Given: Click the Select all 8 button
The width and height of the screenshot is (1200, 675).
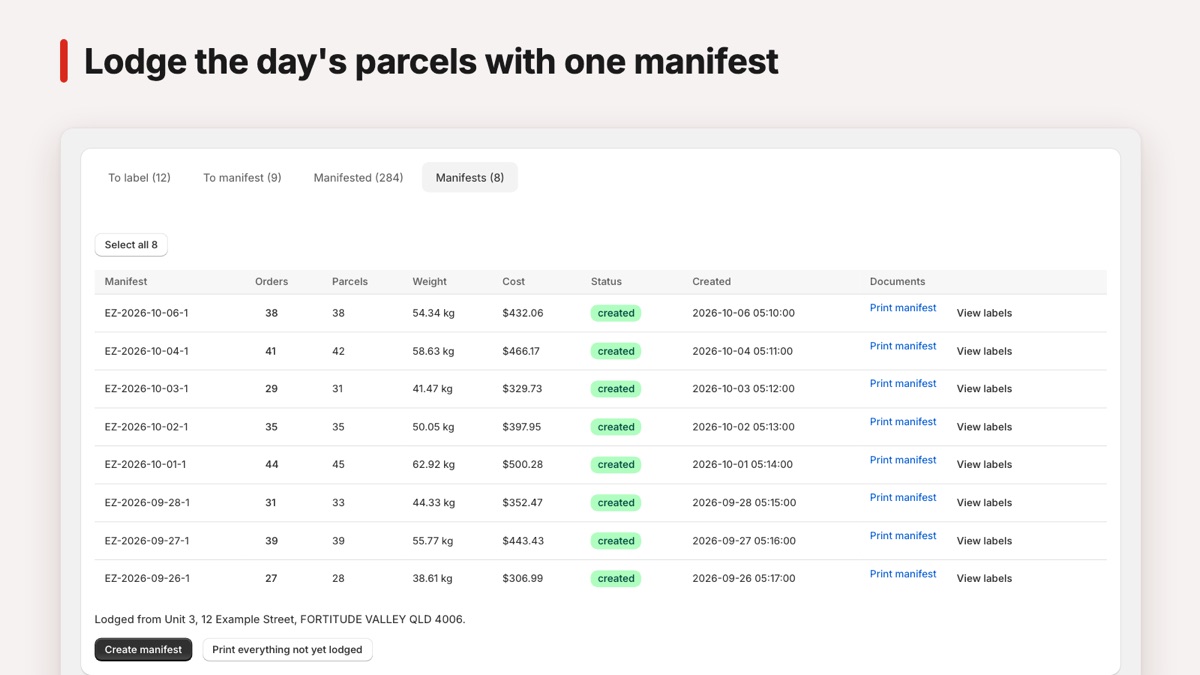Looking at the screenshot, I should pyautogui.click(x=131, y=245).
